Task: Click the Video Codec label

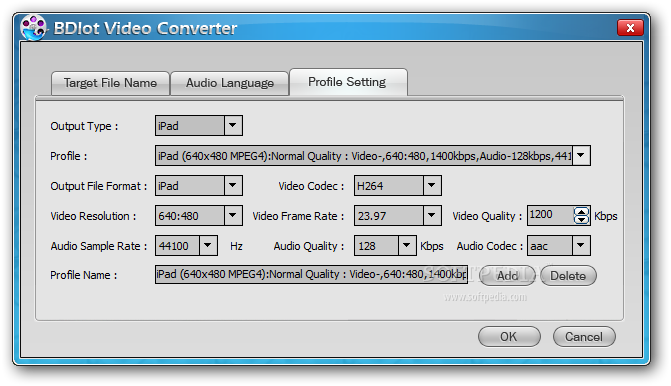Action: 311,187
